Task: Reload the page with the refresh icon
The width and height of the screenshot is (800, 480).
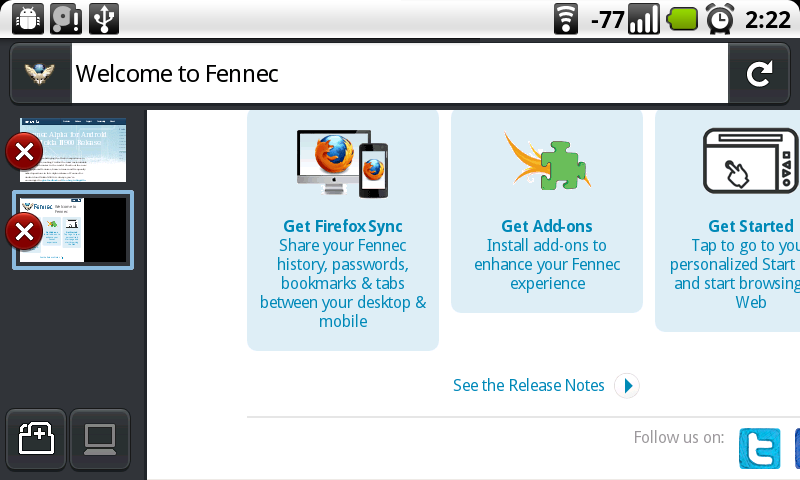Action: click(x=759, y=74)
